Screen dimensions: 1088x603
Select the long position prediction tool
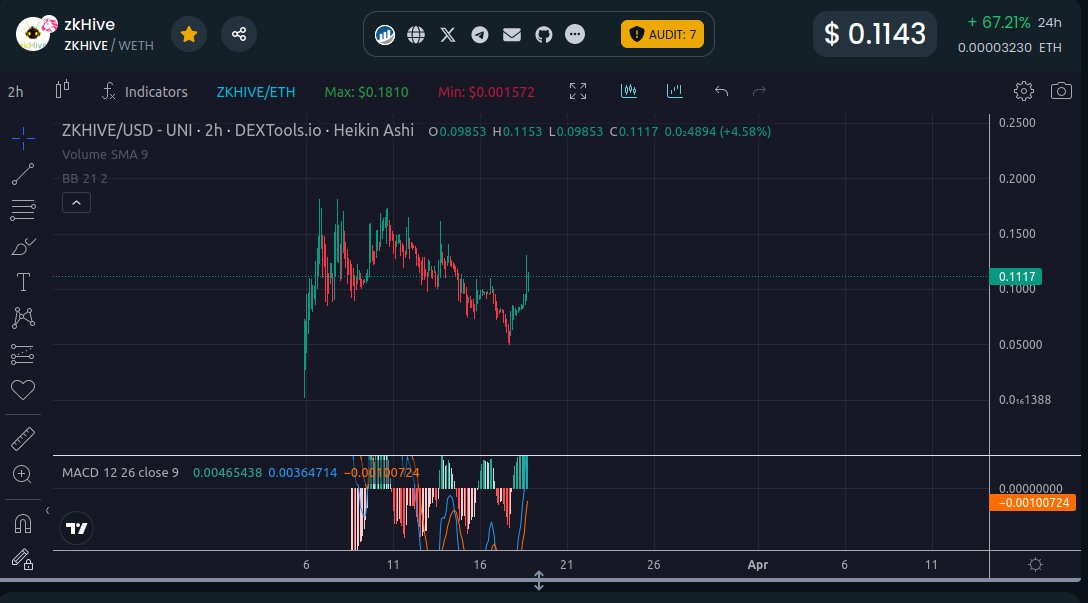[x=23, y=354]
